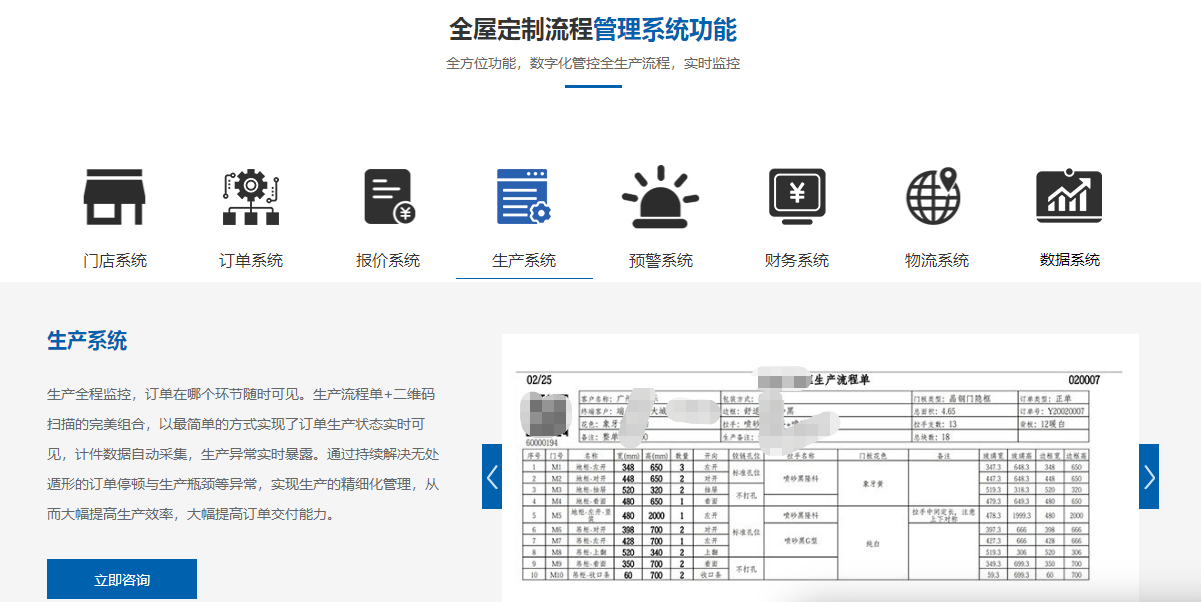Click the 立即咨询 button
The width and height of the screenshot is (1201, 602).
122,580
